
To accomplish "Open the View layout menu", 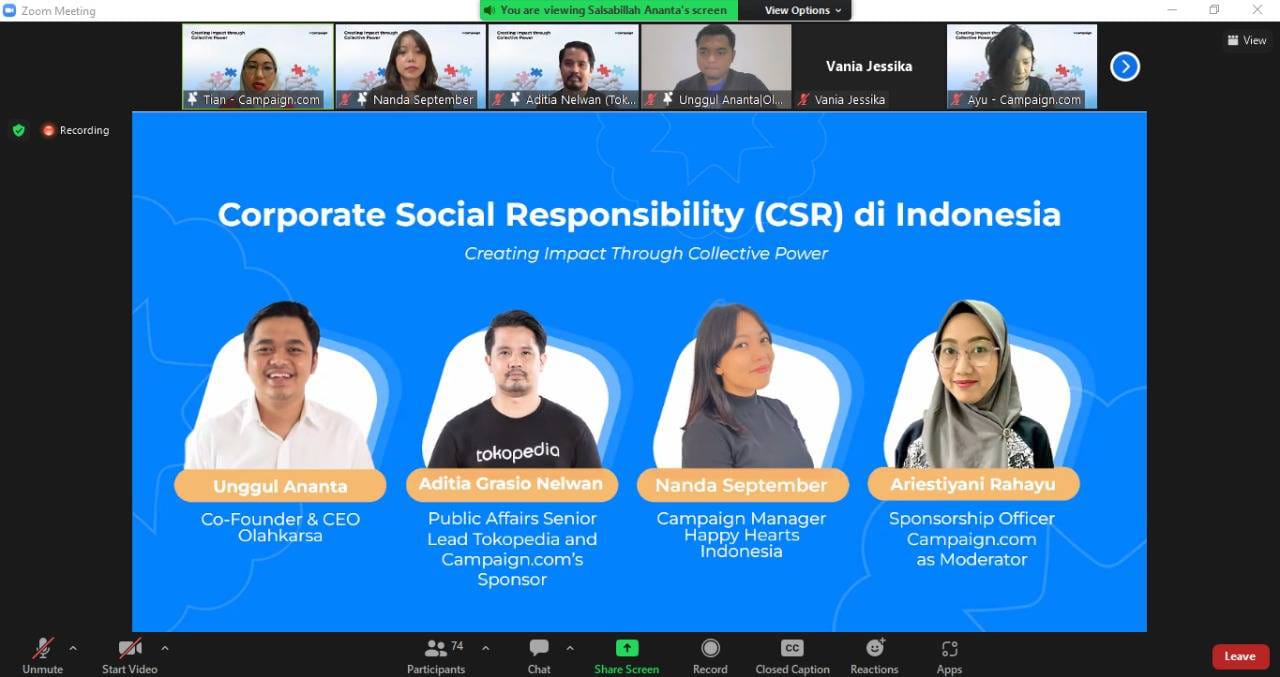I will [x=1247, y=40].
